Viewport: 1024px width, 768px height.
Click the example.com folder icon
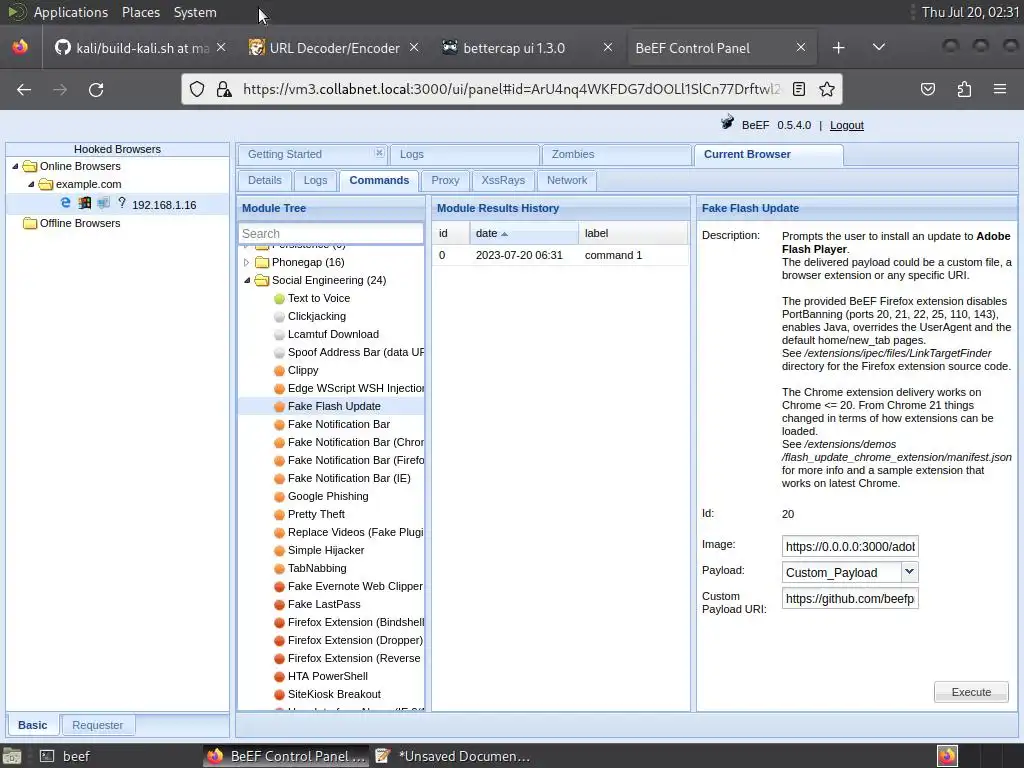(45, 184)
